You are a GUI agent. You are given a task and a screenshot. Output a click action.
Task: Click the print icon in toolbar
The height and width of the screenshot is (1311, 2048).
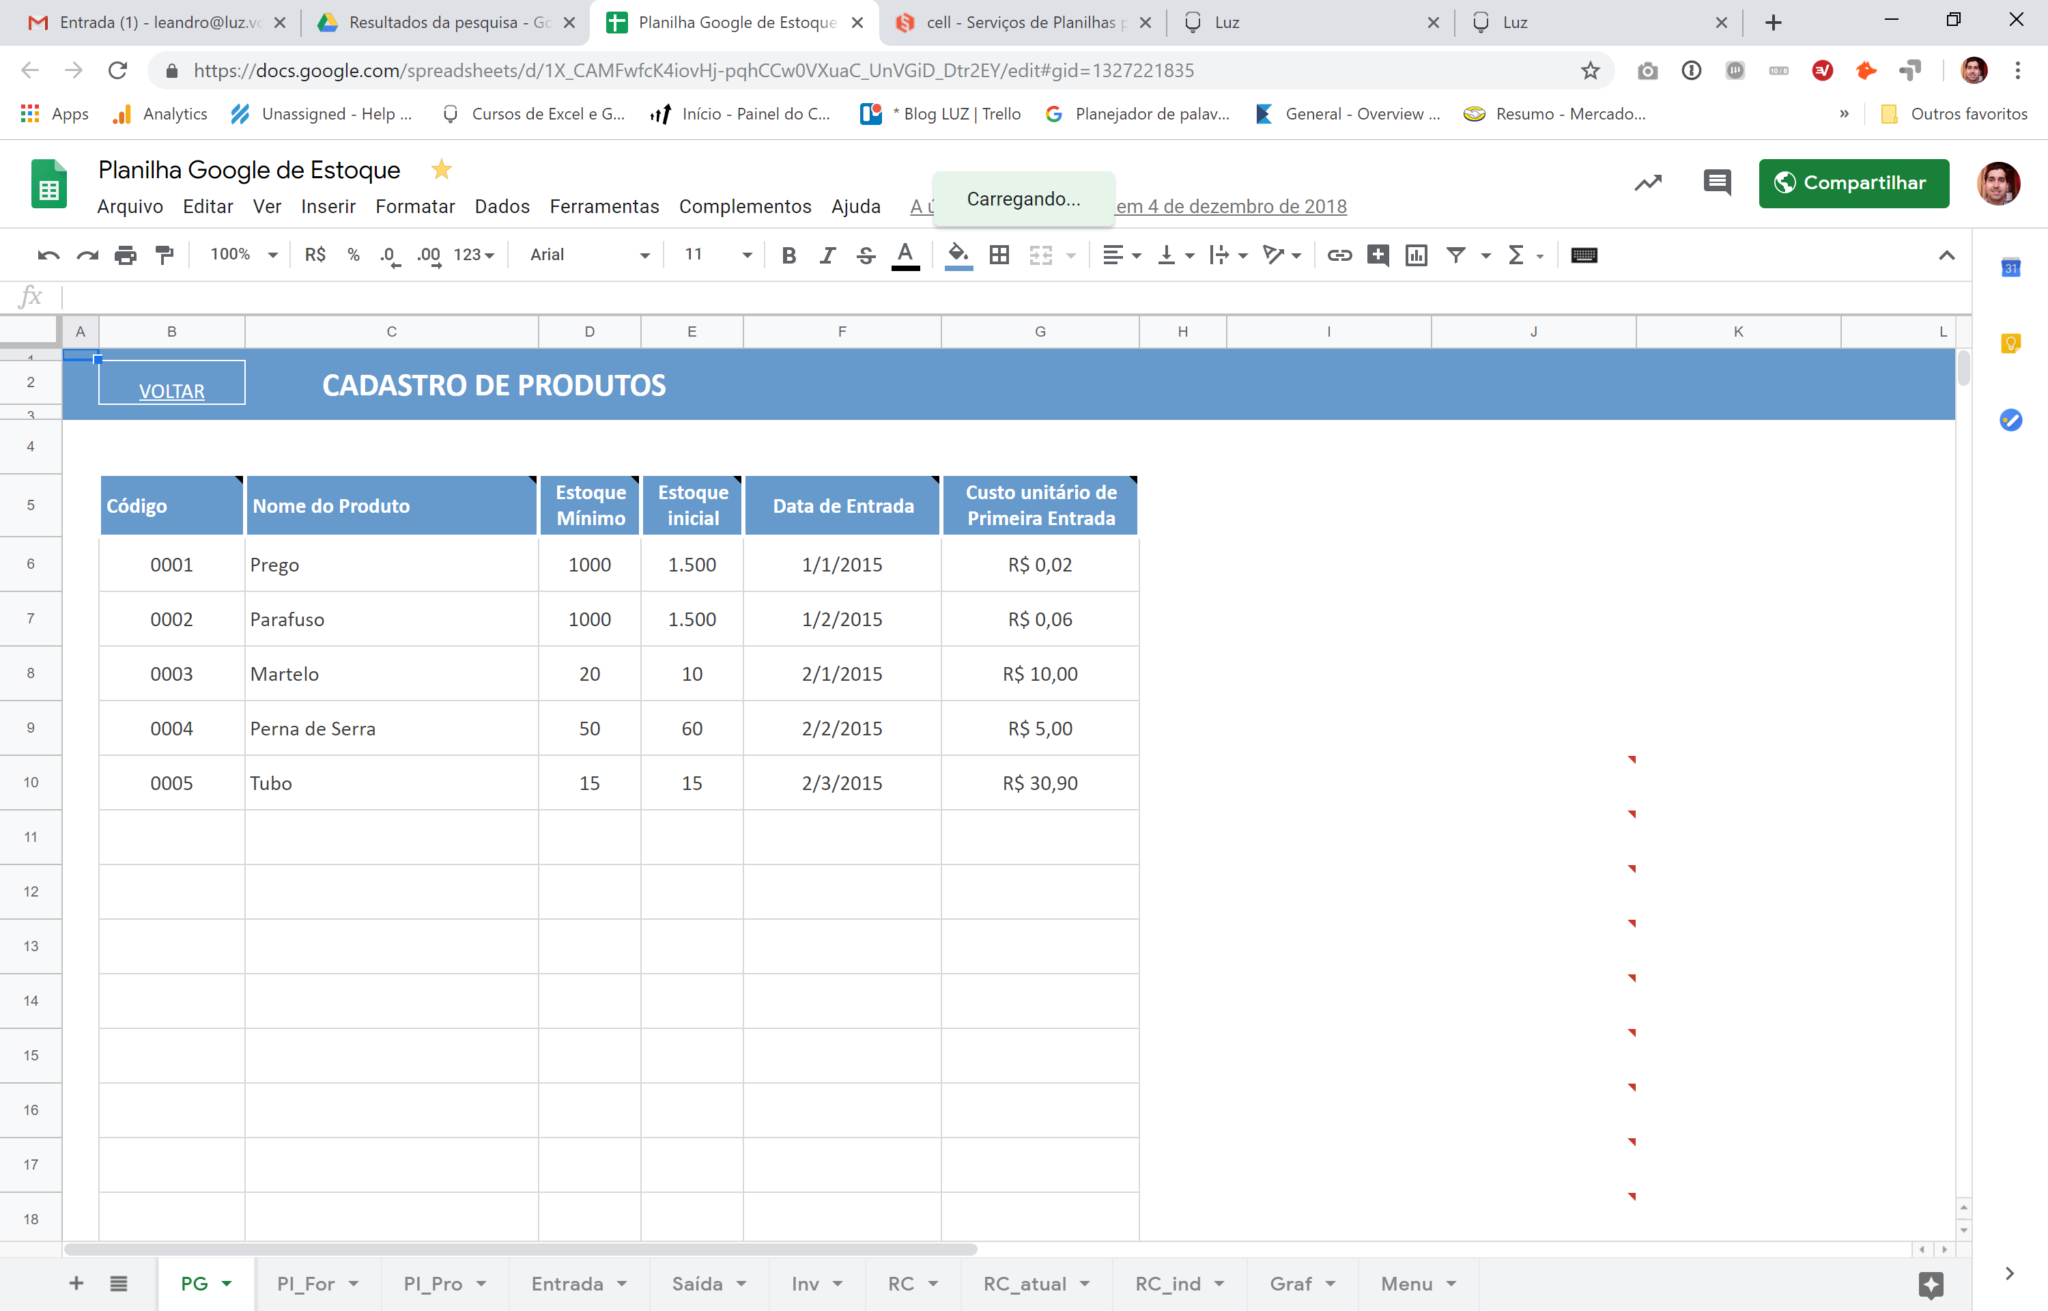coord(125,255)
